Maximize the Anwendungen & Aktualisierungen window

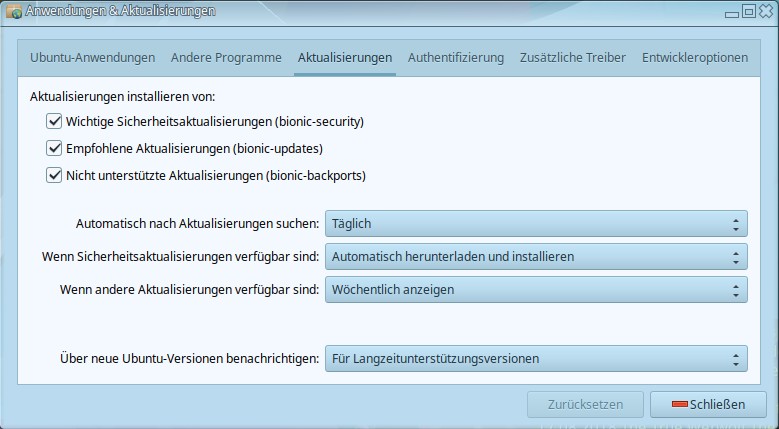click(749, 11)
